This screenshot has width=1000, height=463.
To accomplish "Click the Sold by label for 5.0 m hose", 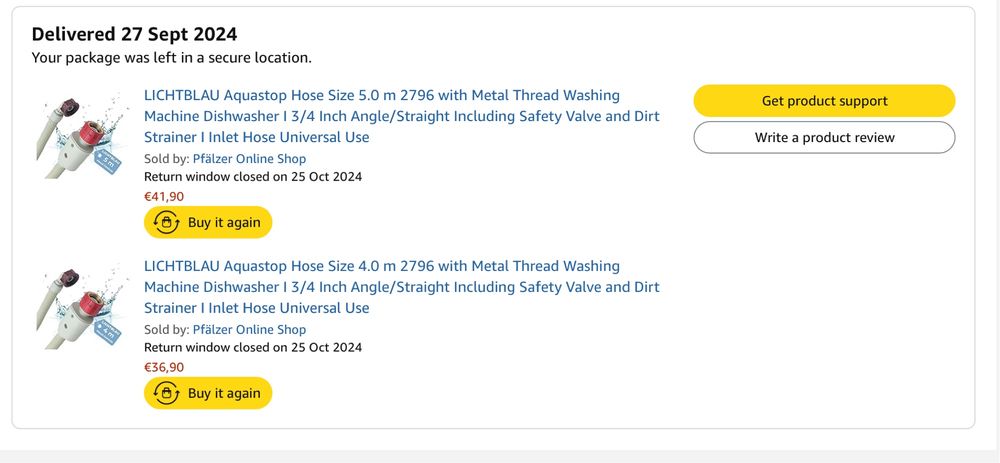I will coord(166,159).
